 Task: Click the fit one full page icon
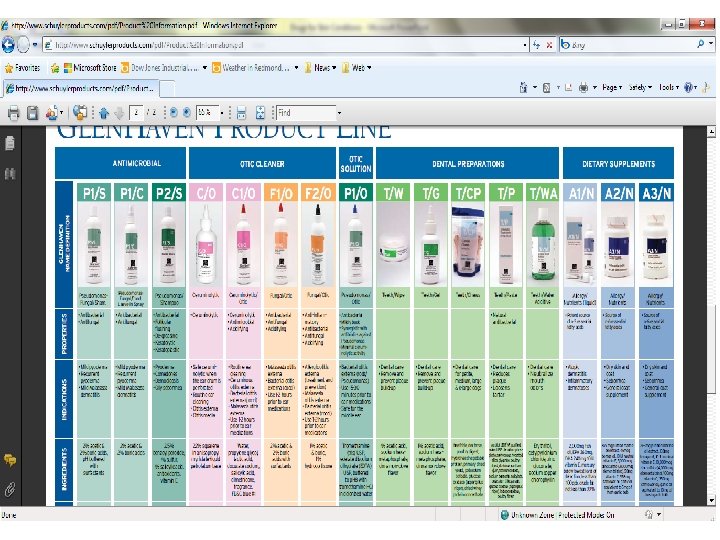click(260, 113)
